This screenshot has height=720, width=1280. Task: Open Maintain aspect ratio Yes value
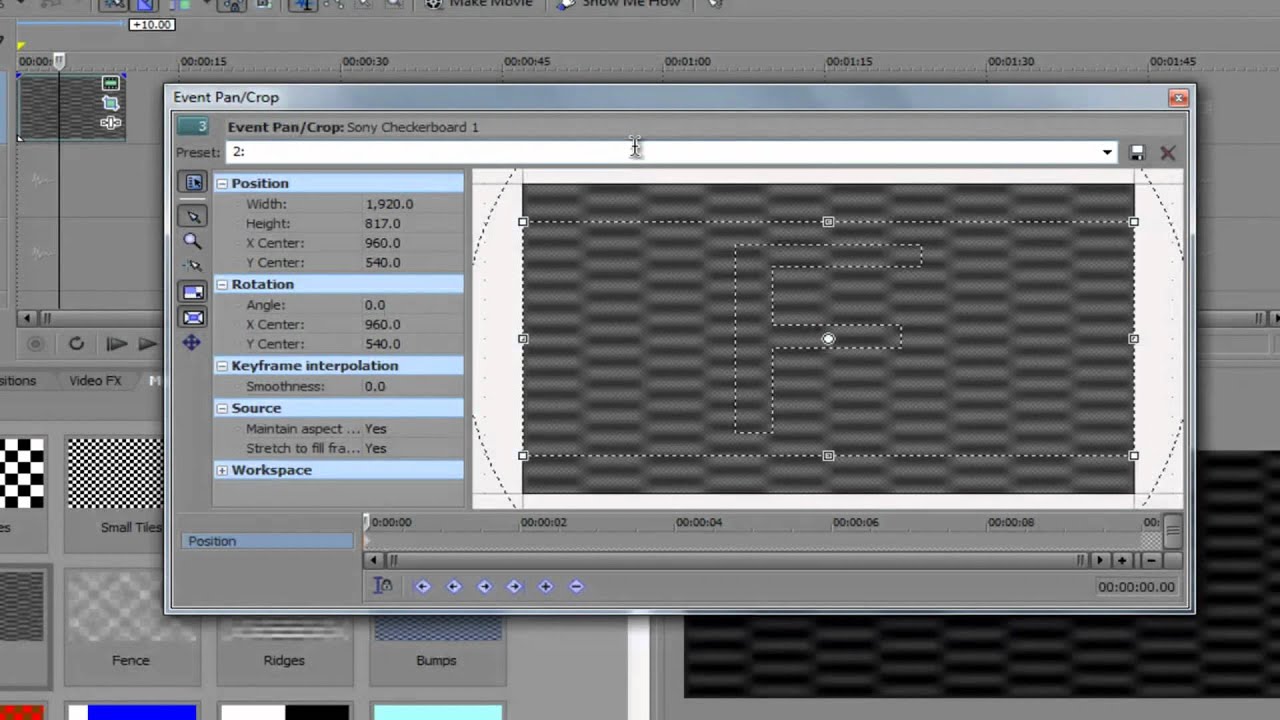376,429
